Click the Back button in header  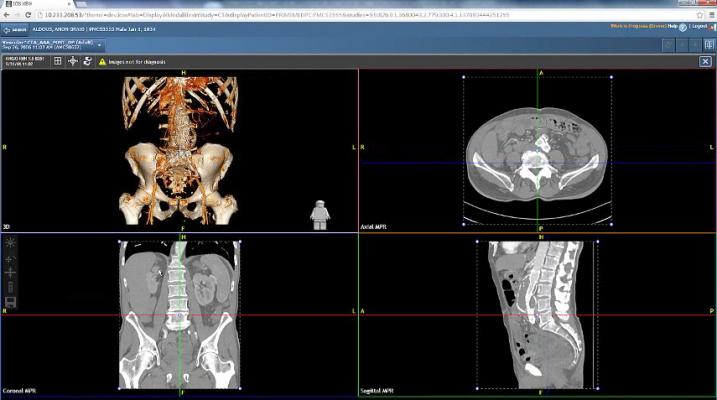click(x=13, y=28)
